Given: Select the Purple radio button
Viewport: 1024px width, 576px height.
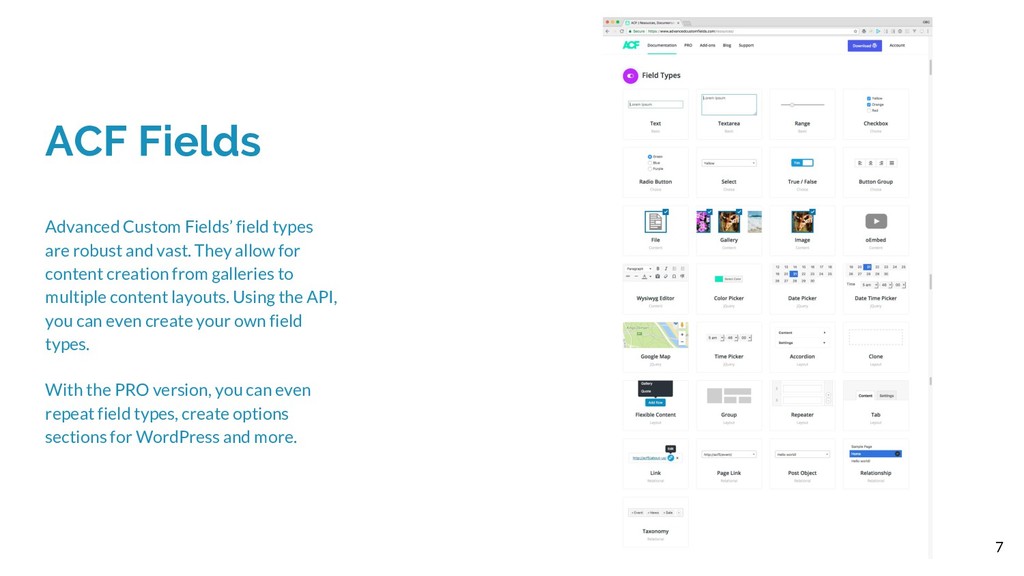Looking at the screenshot, I should [x=650, y=168].
